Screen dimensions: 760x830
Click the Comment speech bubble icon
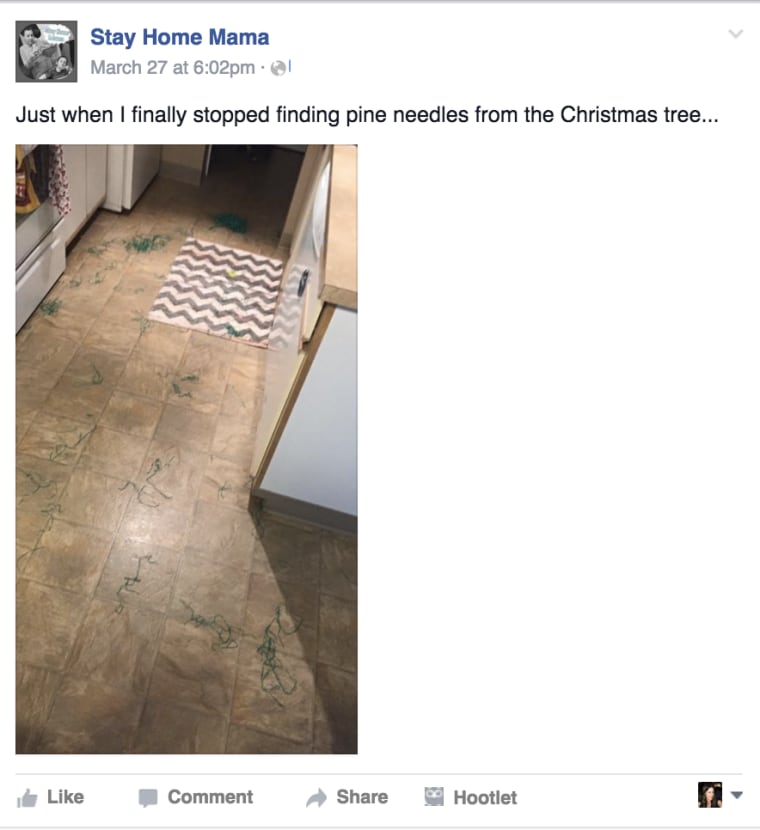(x=148, y=798)
